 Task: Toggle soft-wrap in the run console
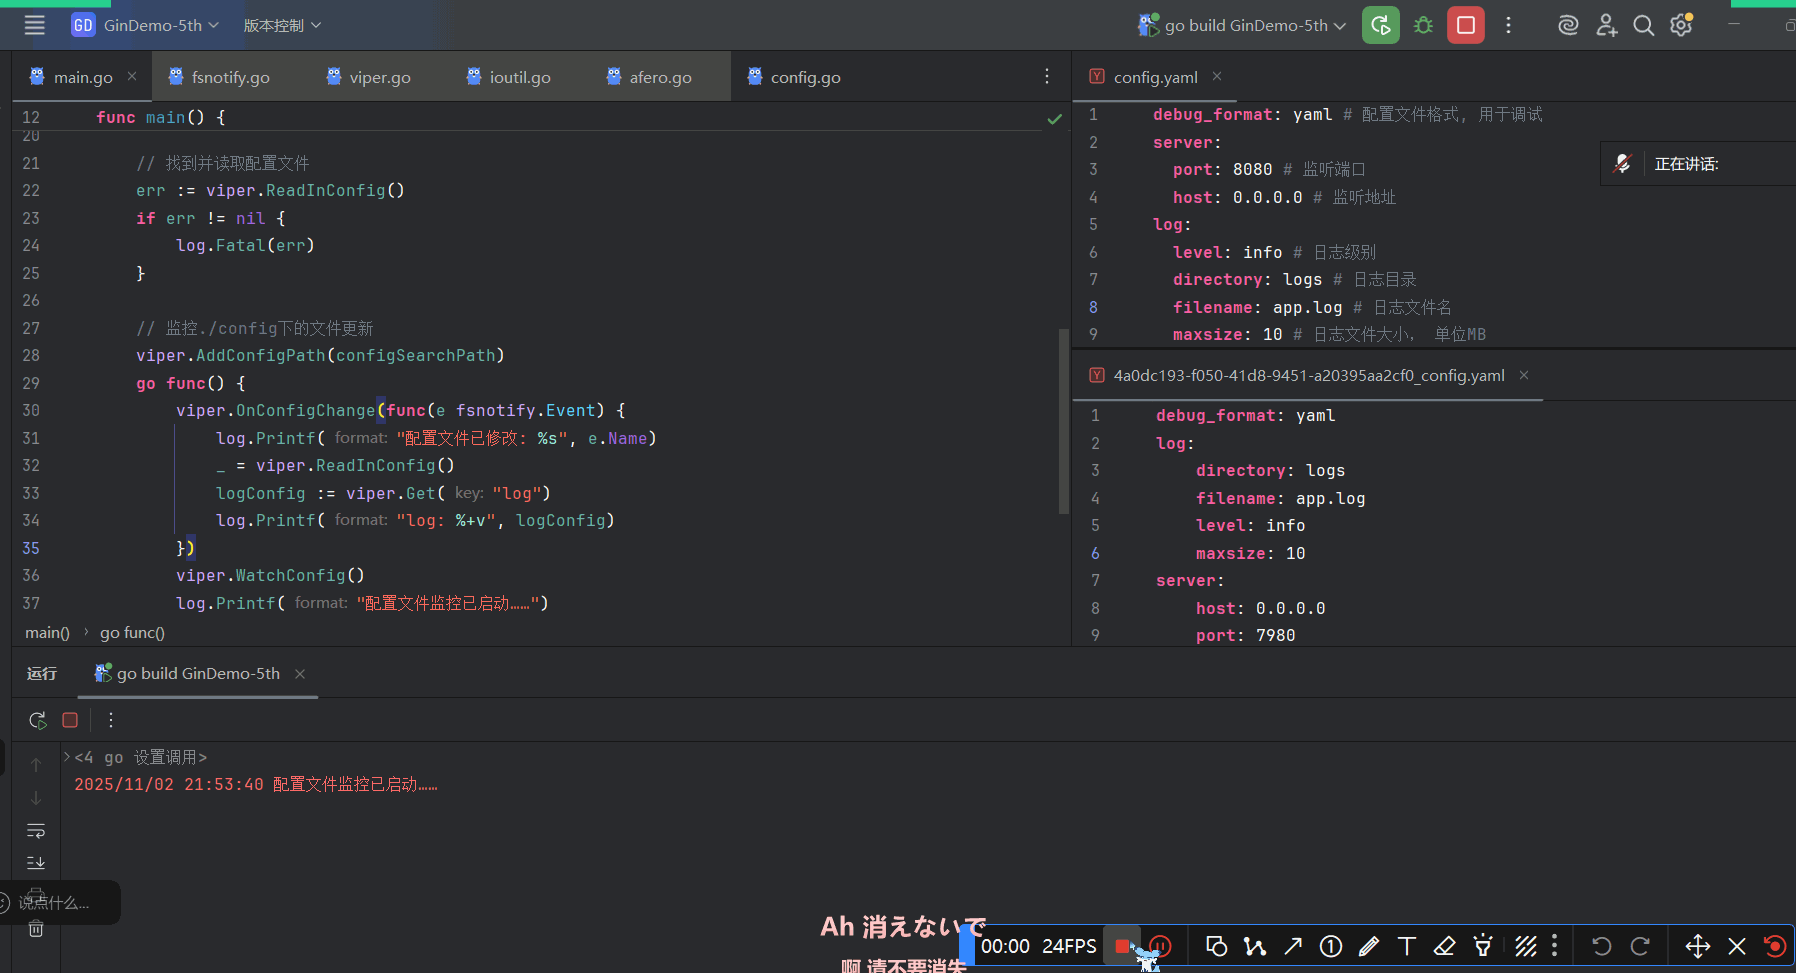click(36, 831)
